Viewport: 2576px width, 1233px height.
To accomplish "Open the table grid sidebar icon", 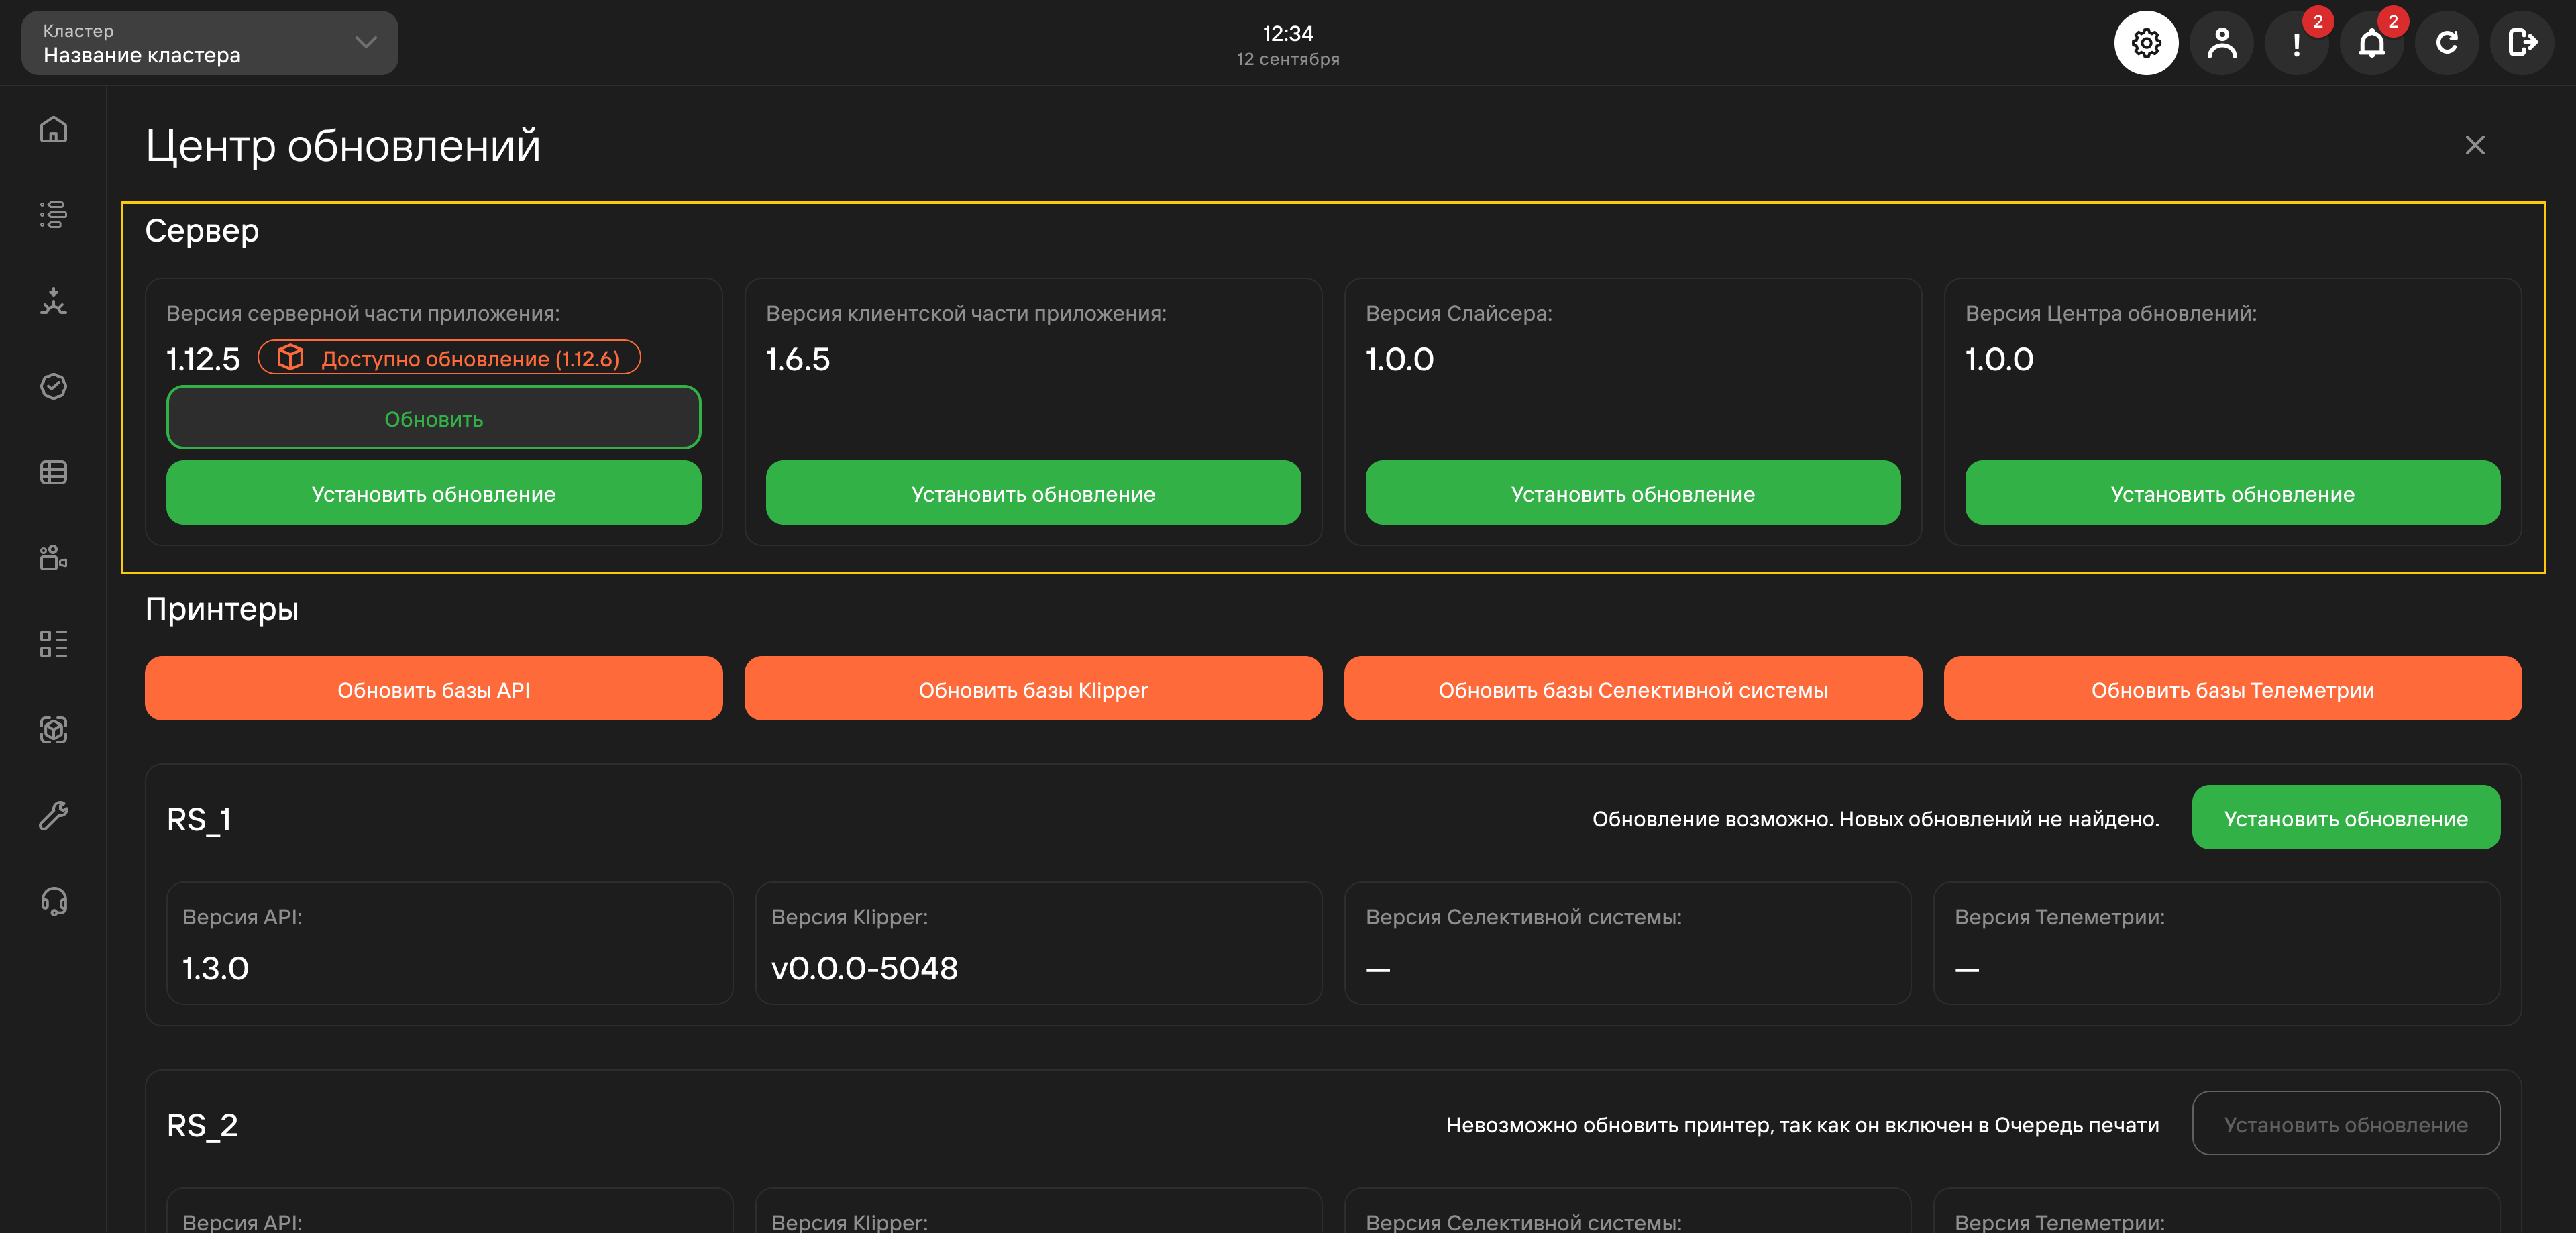I will pos(54,473).
